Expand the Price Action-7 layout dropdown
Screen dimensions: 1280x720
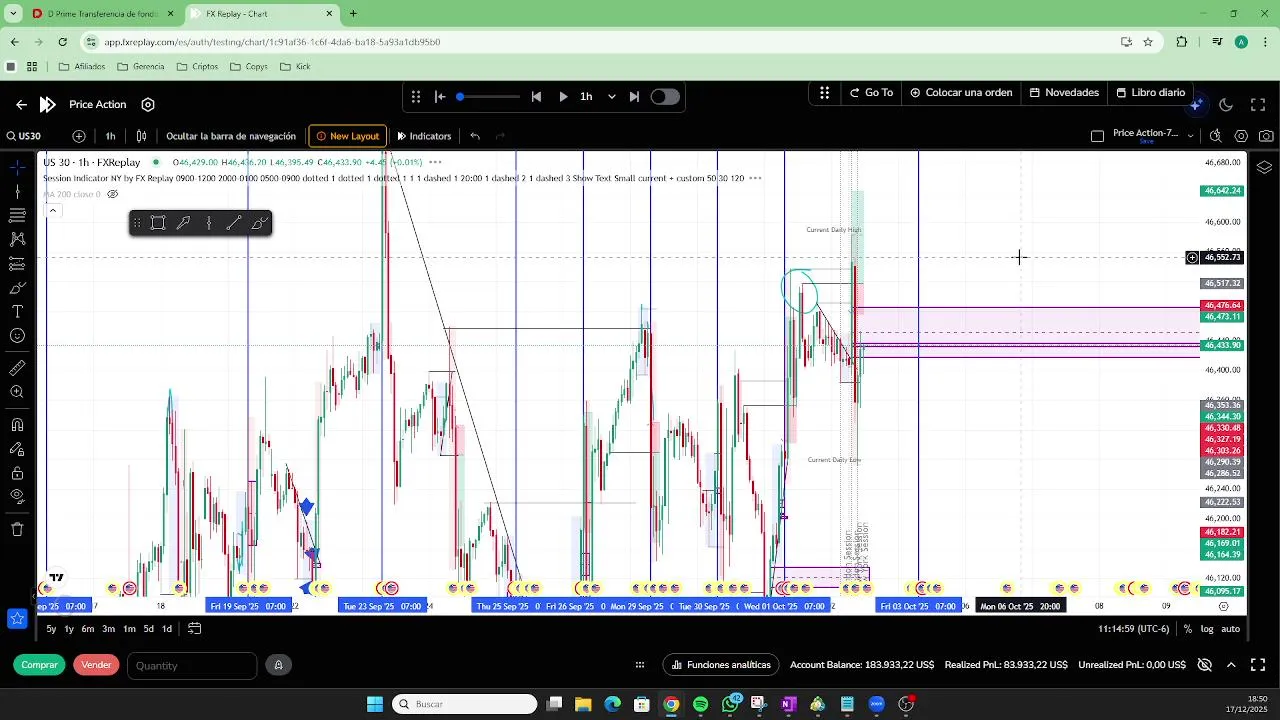1190,136
